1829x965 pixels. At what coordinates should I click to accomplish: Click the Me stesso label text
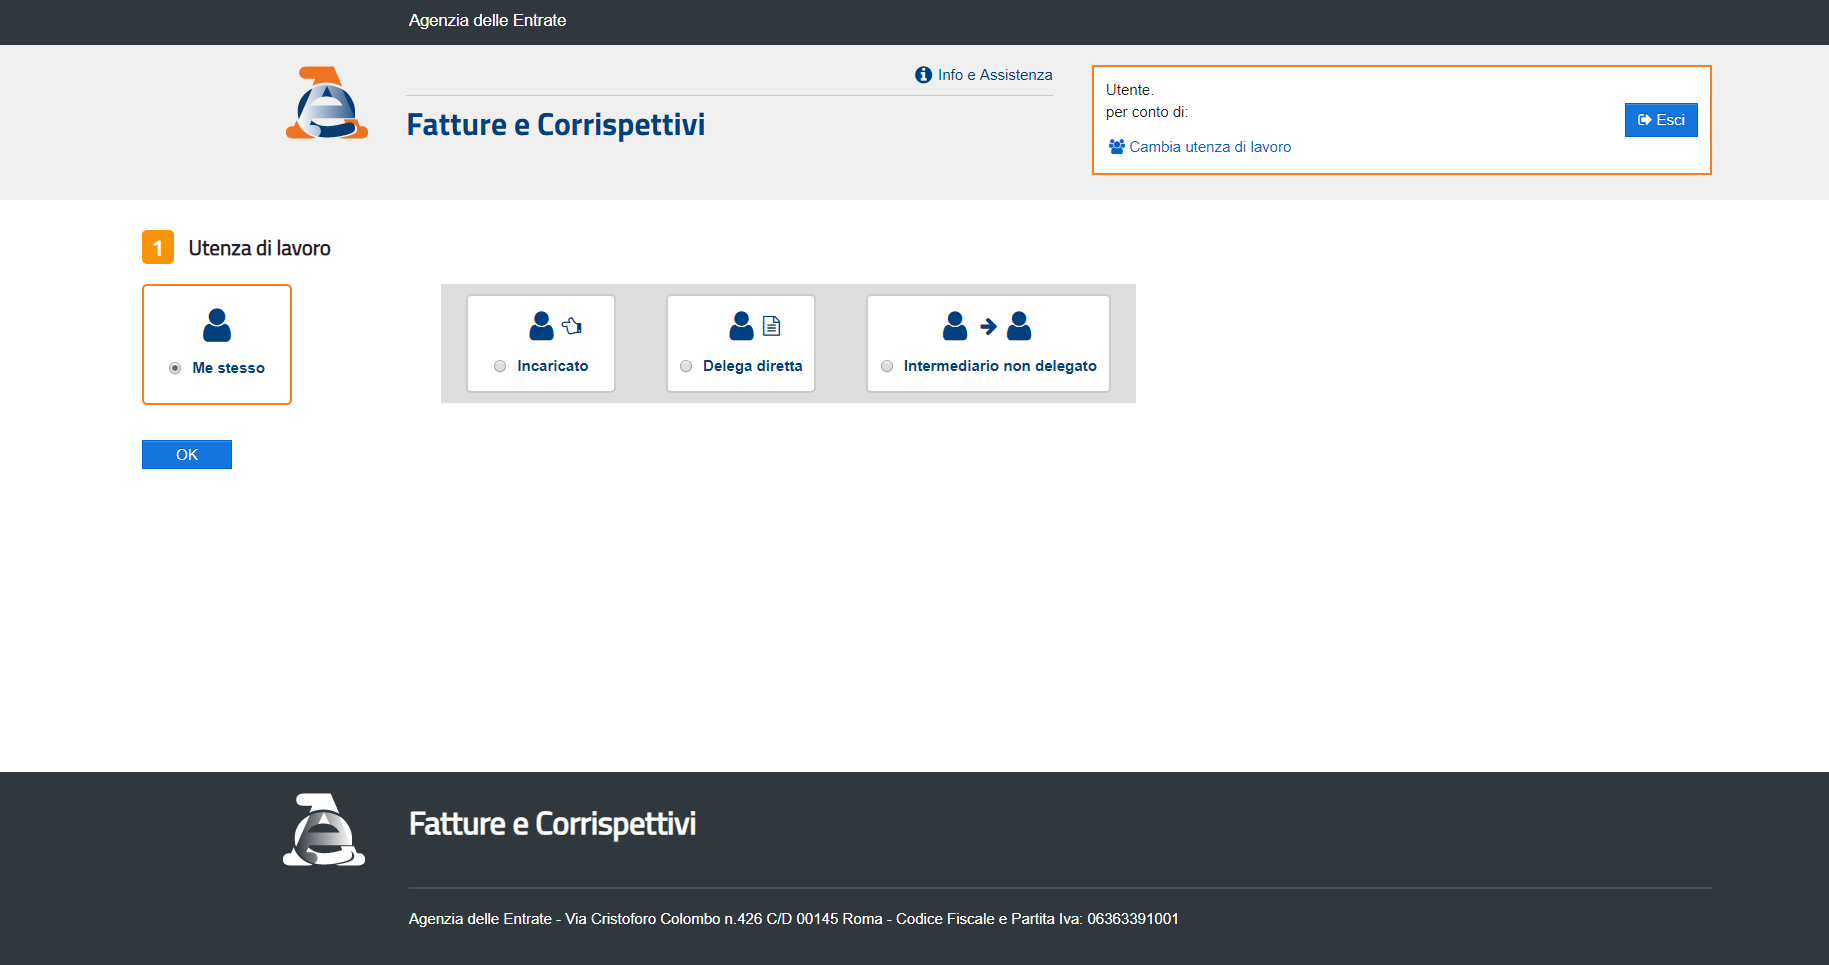pyautogui.click(x=229, y=368)
